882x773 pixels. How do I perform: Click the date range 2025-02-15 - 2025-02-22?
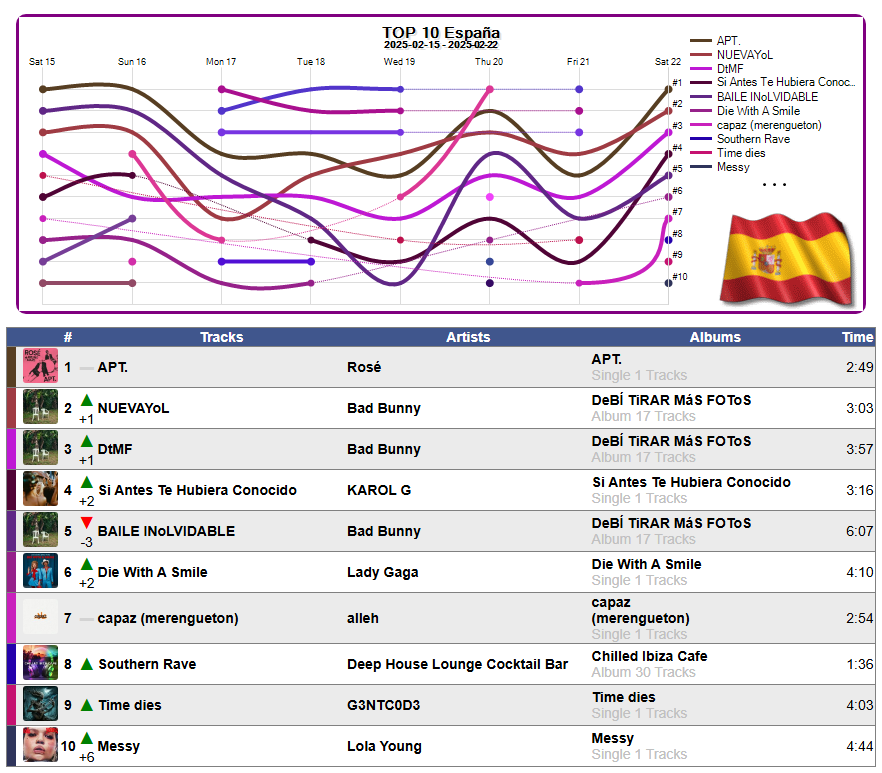click(441, 45)
